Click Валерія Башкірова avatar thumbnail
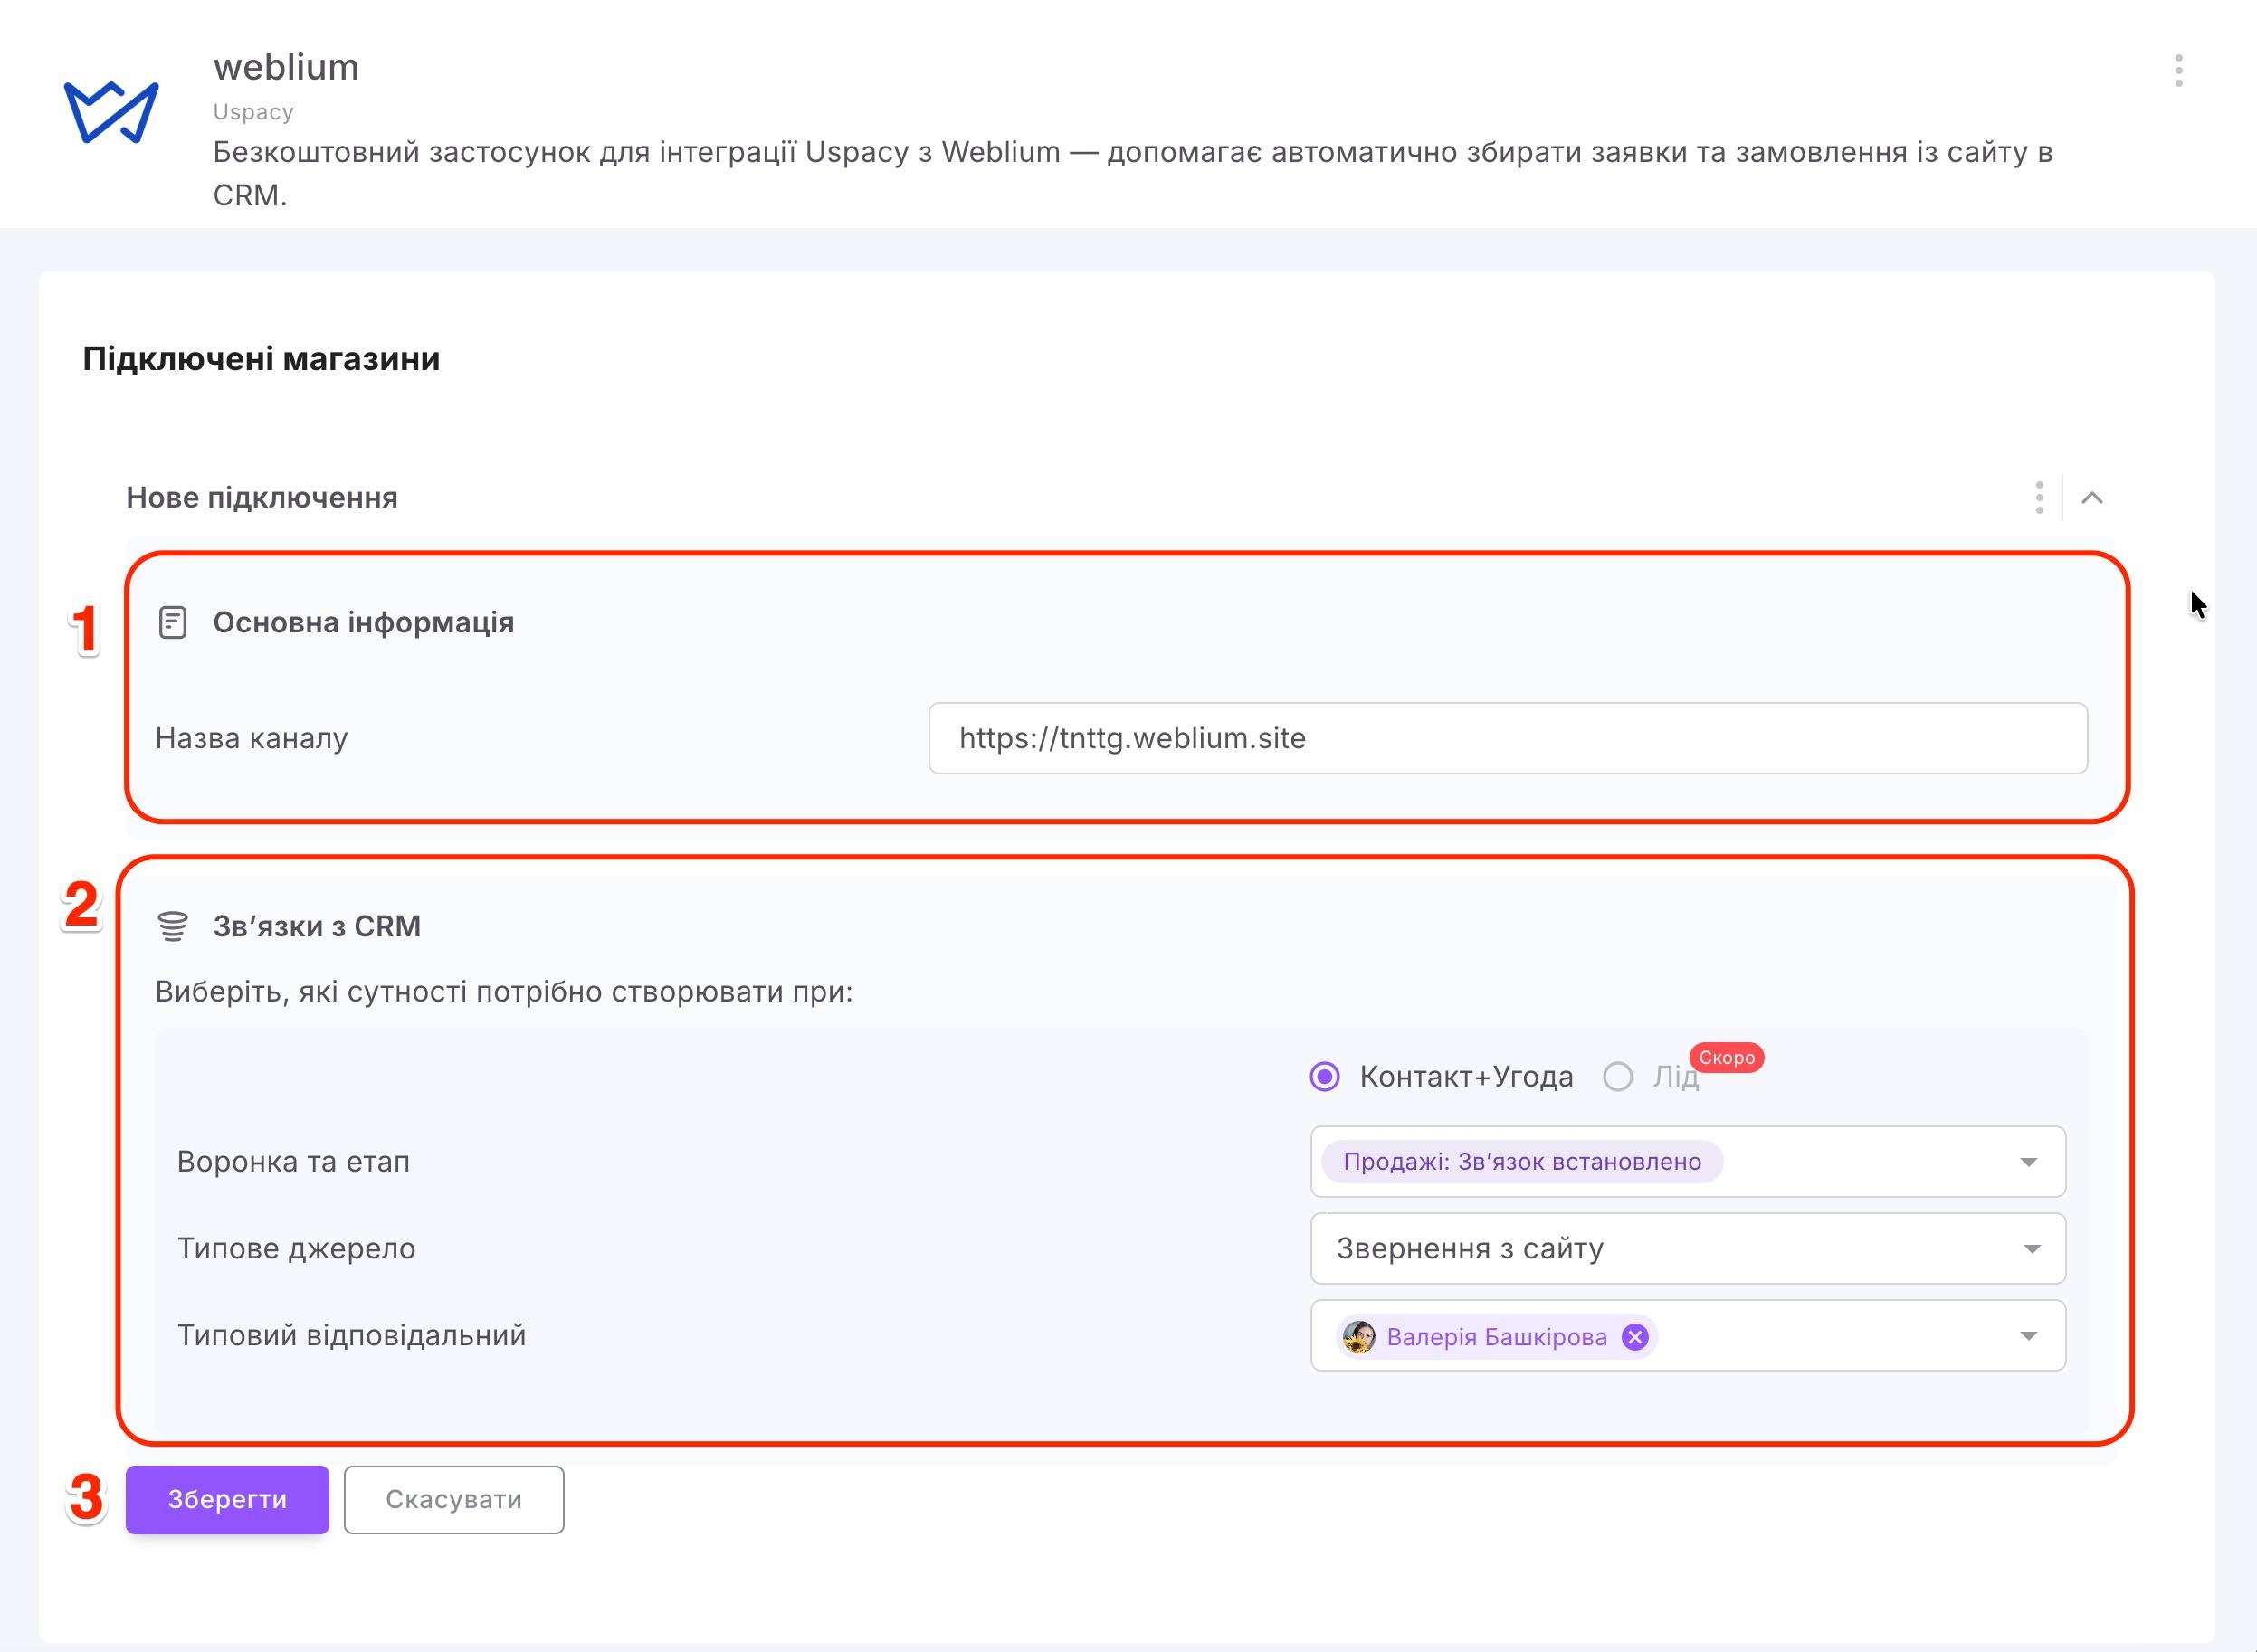Image resolution: width=2257 pixels, height=1652 pixels. pos(1358,1337)
